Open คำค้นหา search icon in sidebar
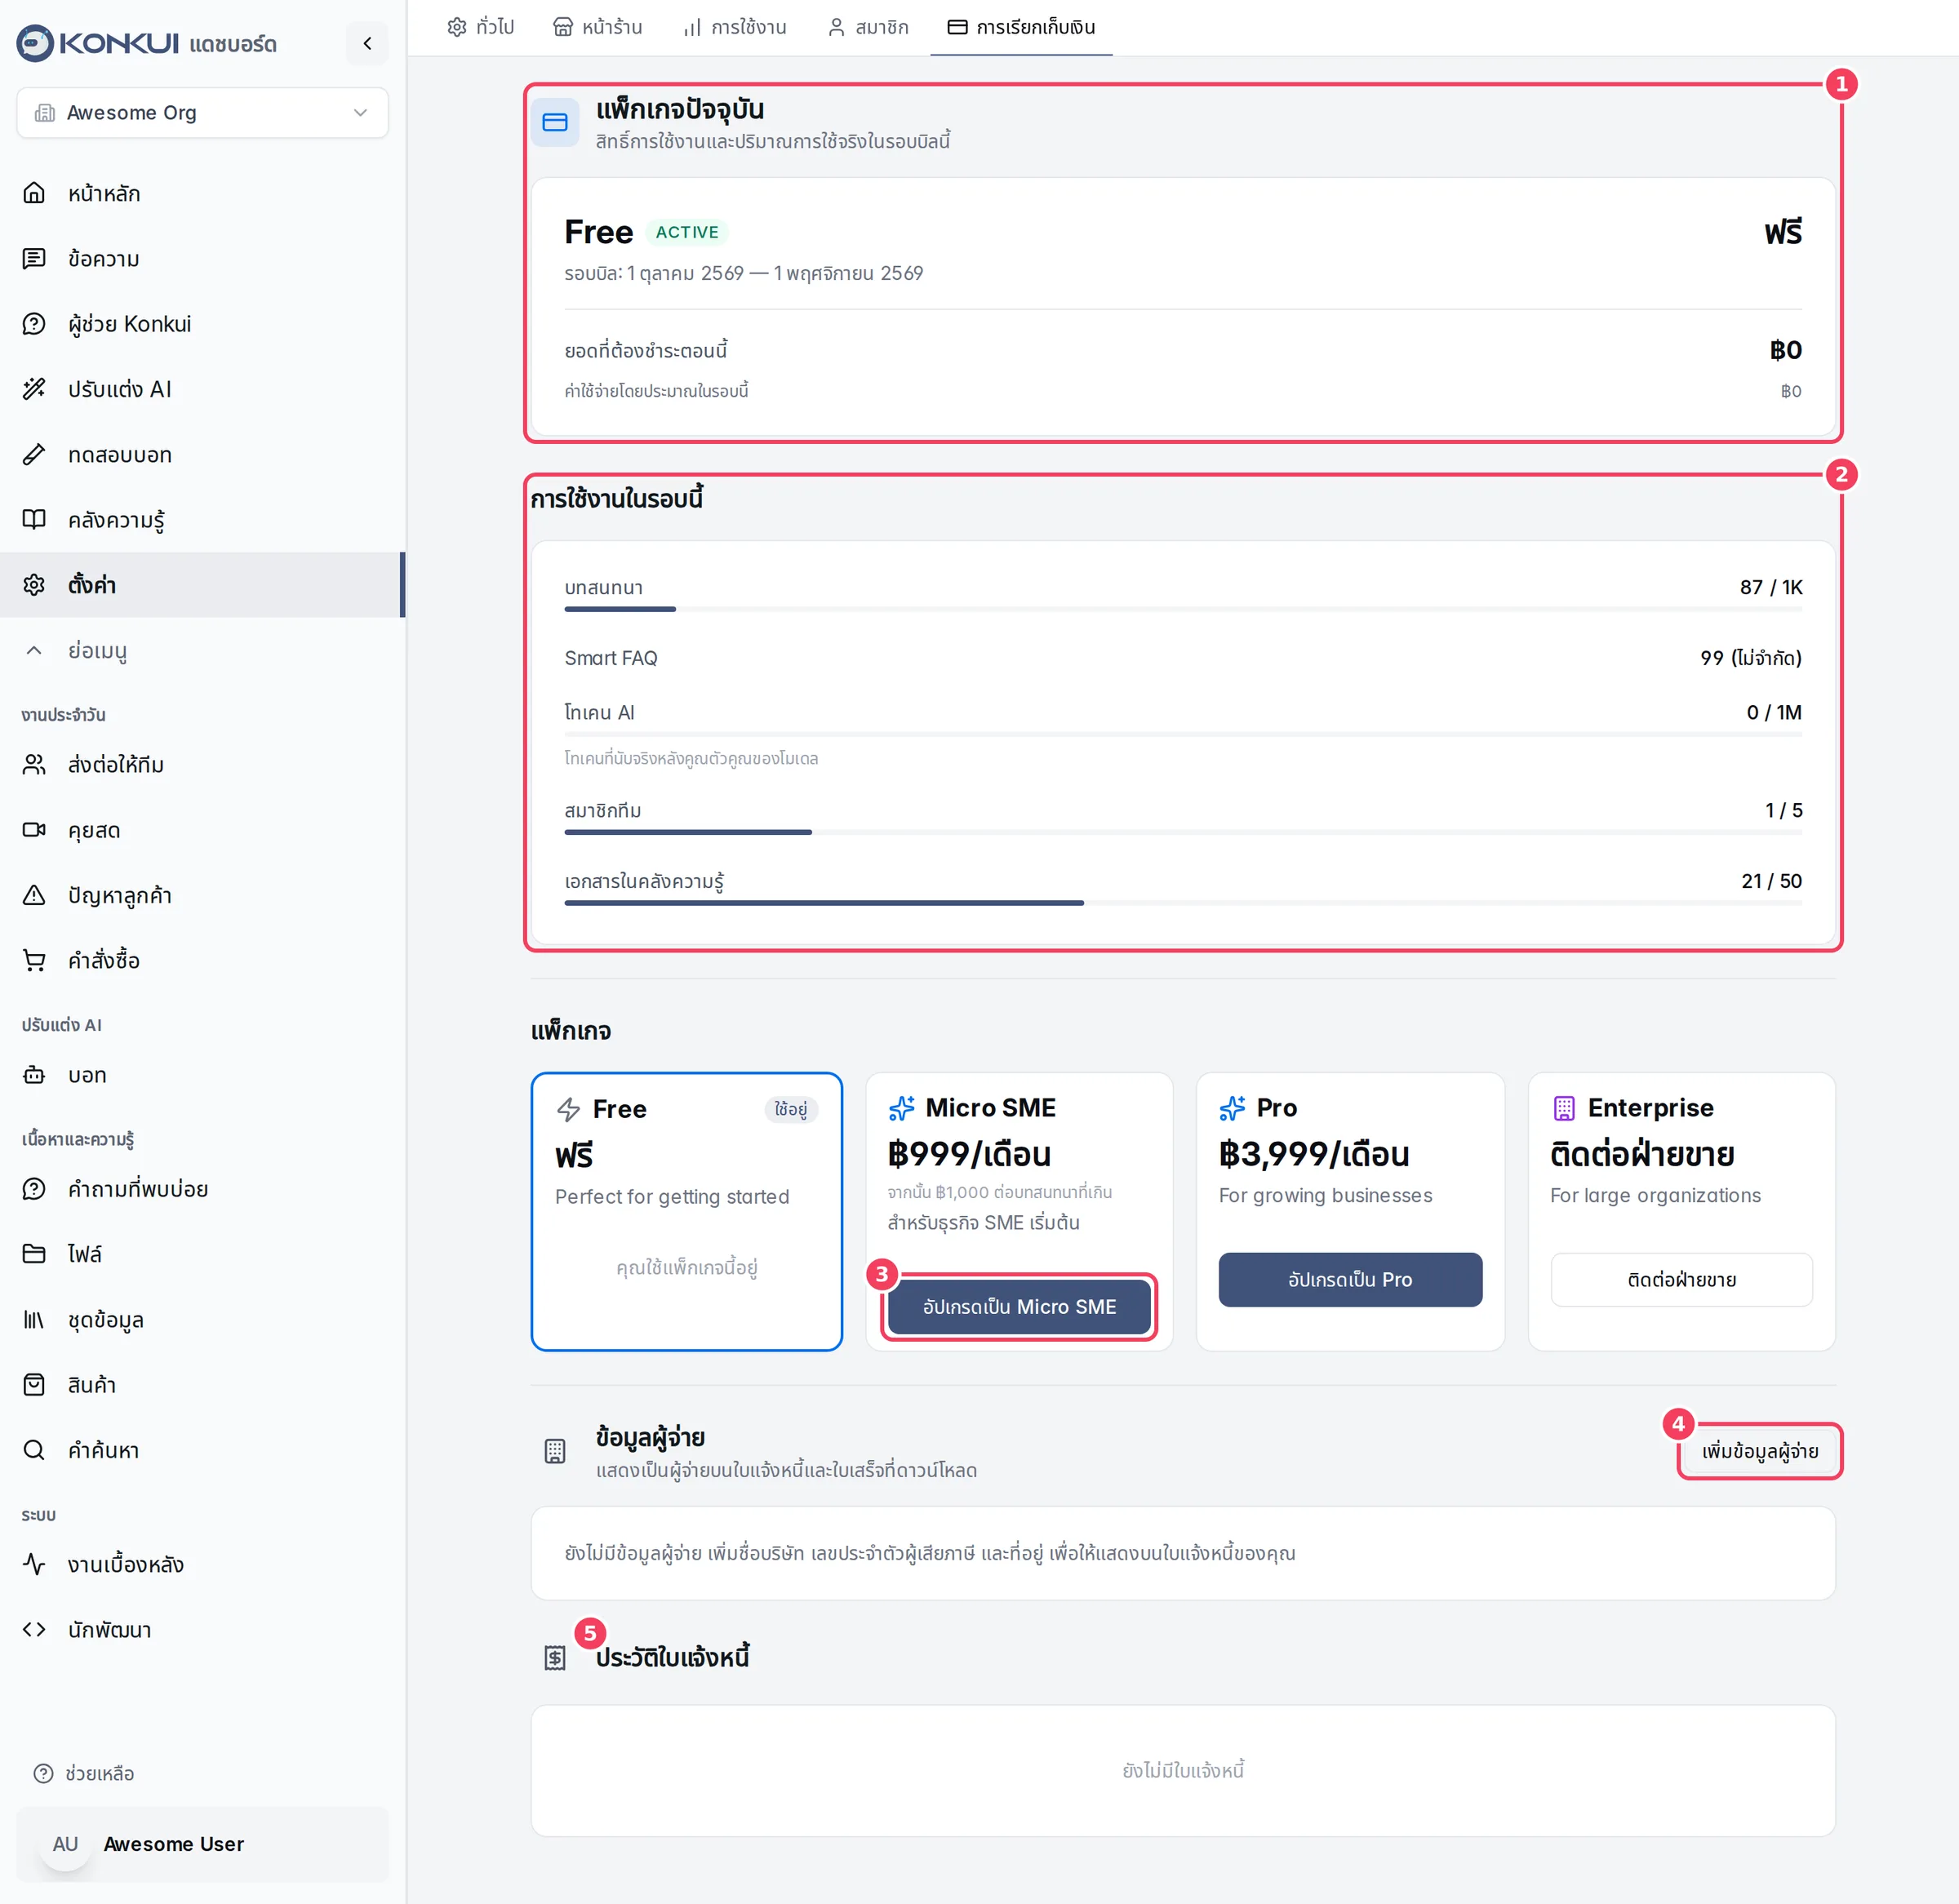Screen dimensions: 1959x1904 [34, 1450]
